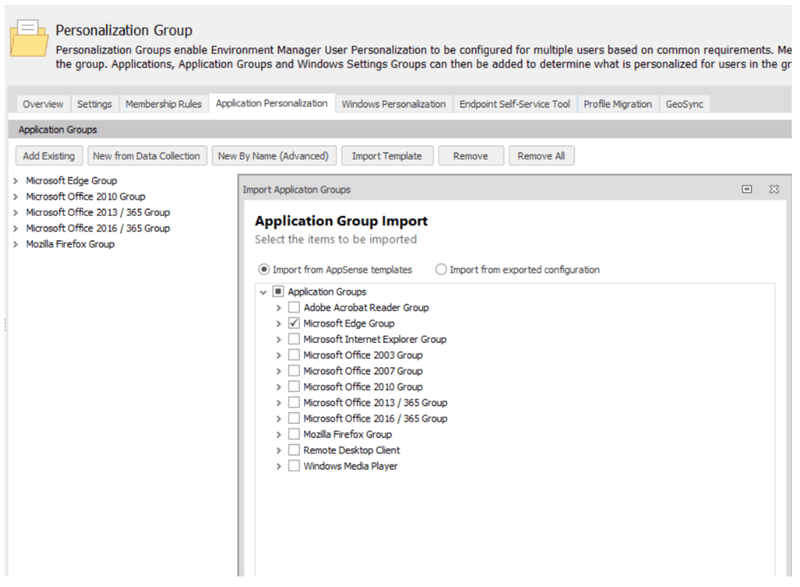Check Microsoft Internet Explorer Group checkbox

coord(294,339)
